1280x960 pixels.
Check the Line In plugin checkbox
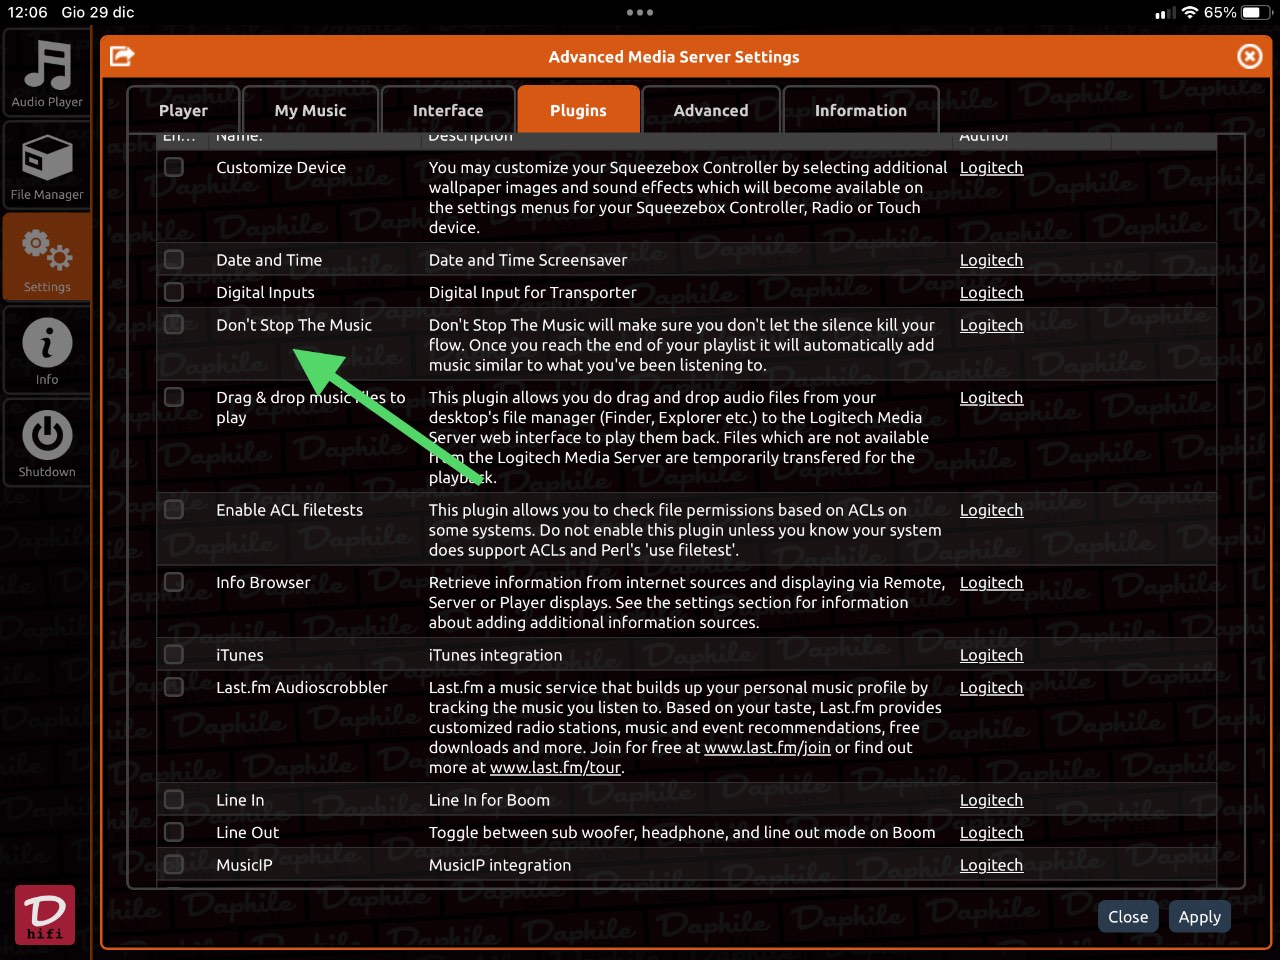pyautogui.click(x=174, y=800)
